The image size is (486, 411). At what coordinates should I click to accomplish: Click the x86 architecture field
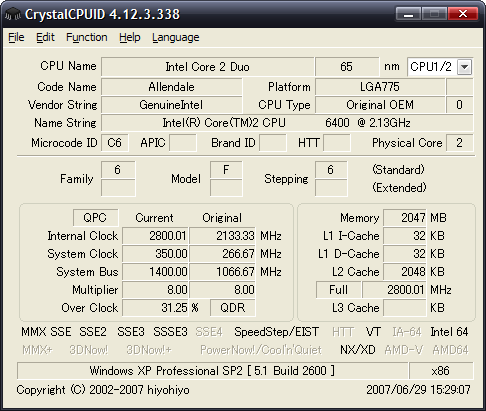click(x=441, y=371)
